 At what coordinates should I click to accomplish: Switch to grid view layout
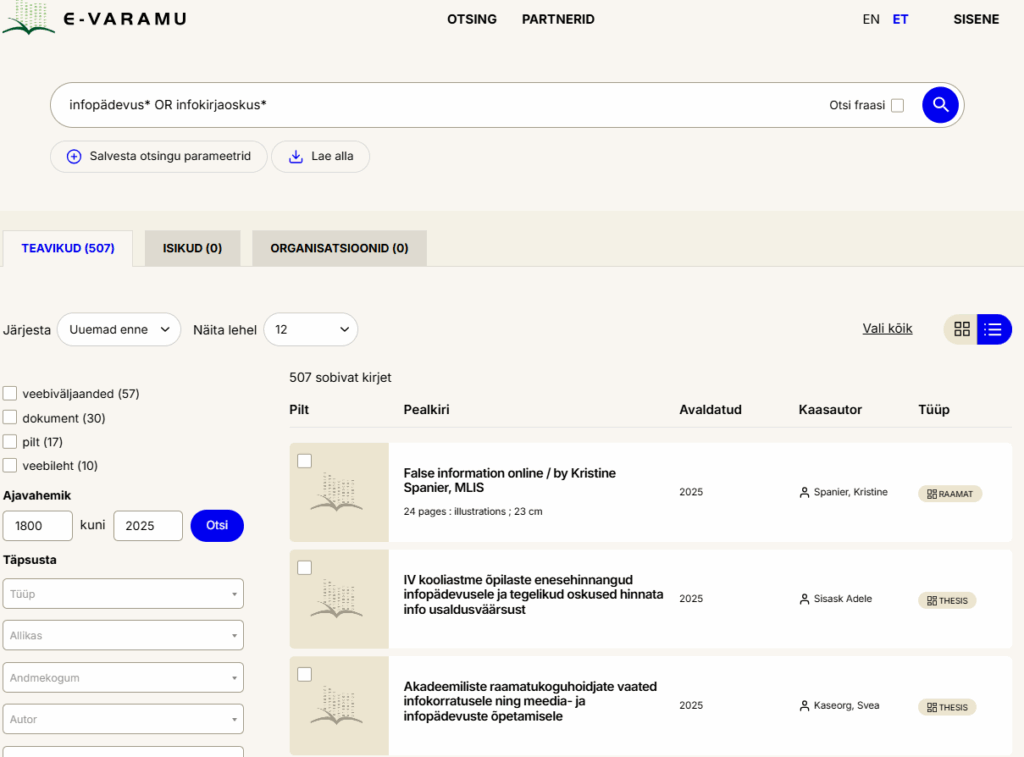(961, 329)
